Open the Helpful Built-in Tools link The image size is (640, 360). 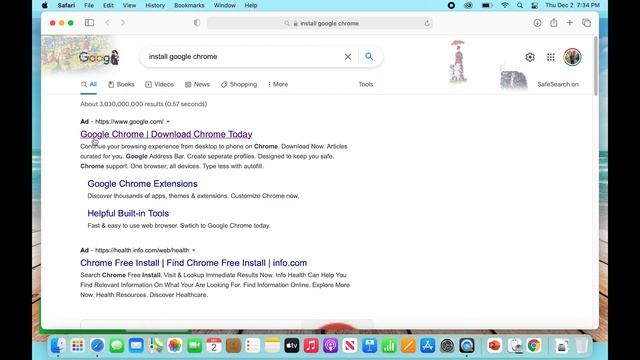[x=128, y=213]
